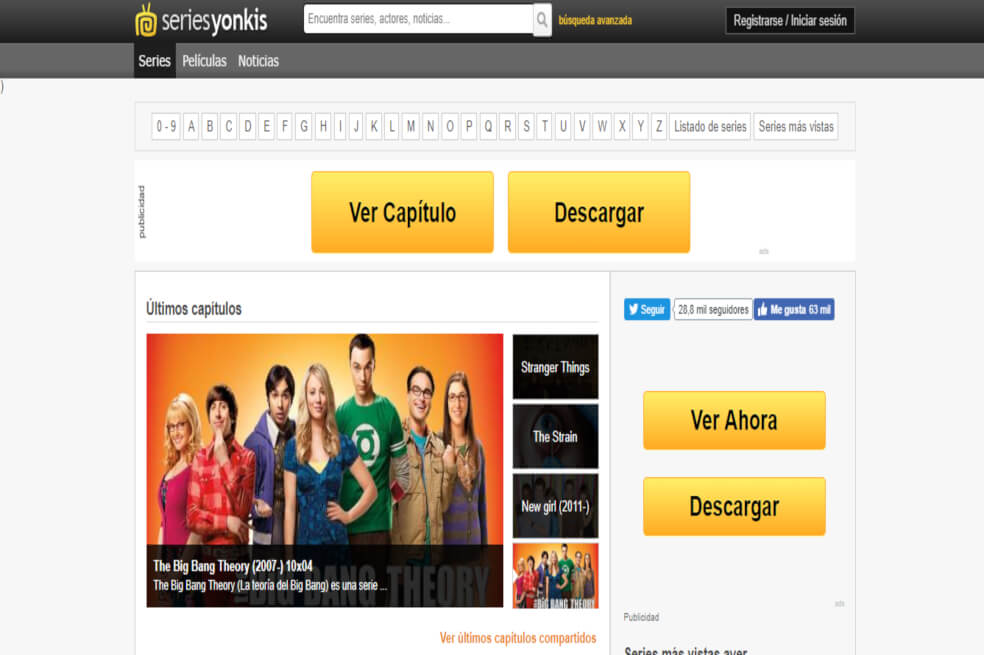Filter series by letter U
The height and width of the screenshot is (655, 984).
click(564, 127)
